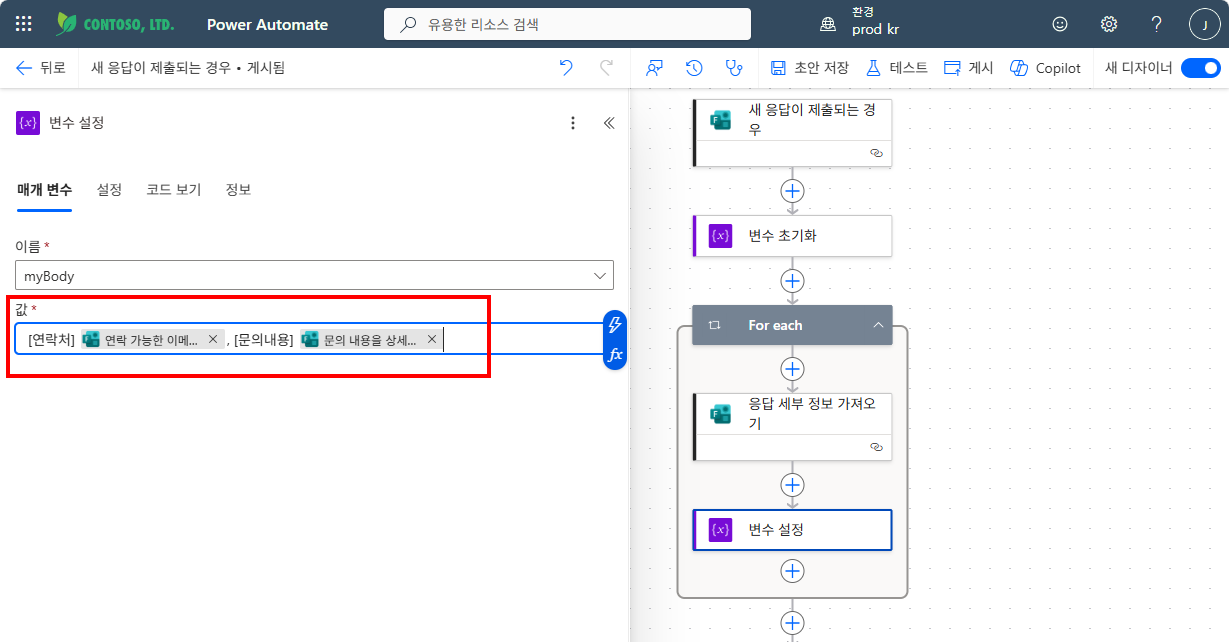This screenshot has height=642, width=1229.
Task: Open the Help question mark
Action: (1156, 24)
